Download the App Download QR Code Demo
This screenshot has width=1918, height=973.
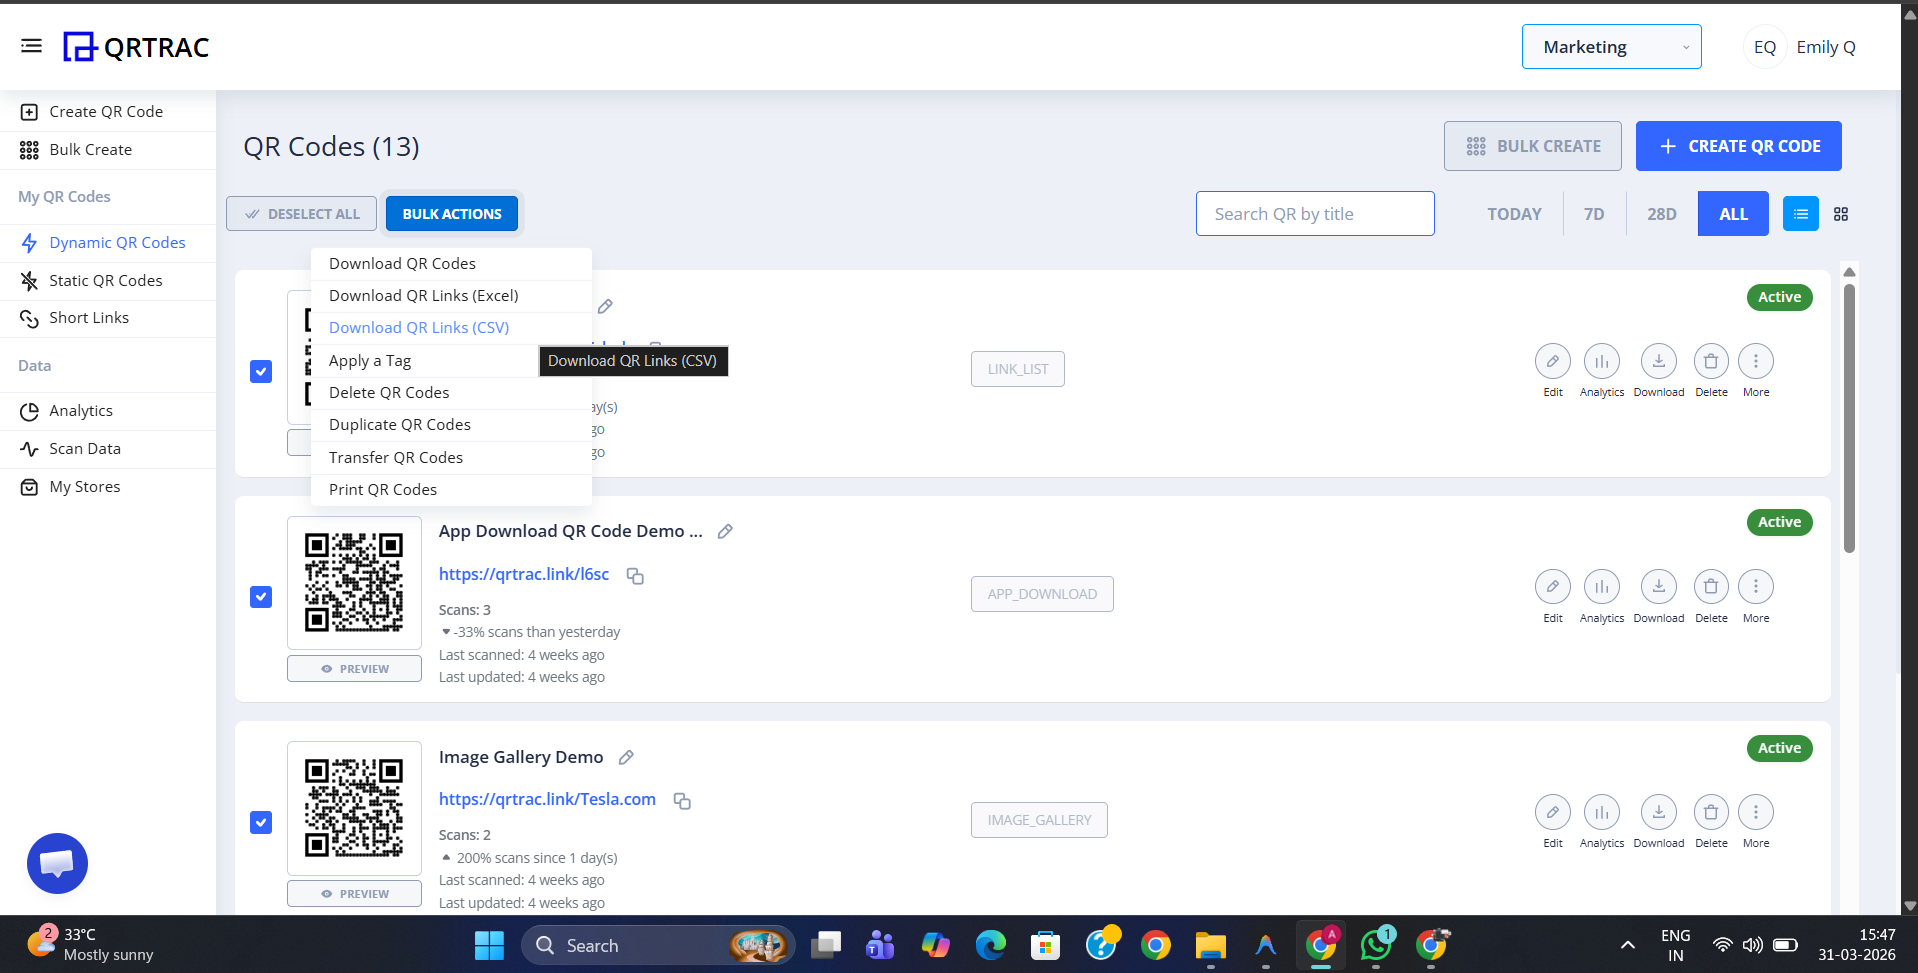pyautogui.click(x=1658, y=587)
